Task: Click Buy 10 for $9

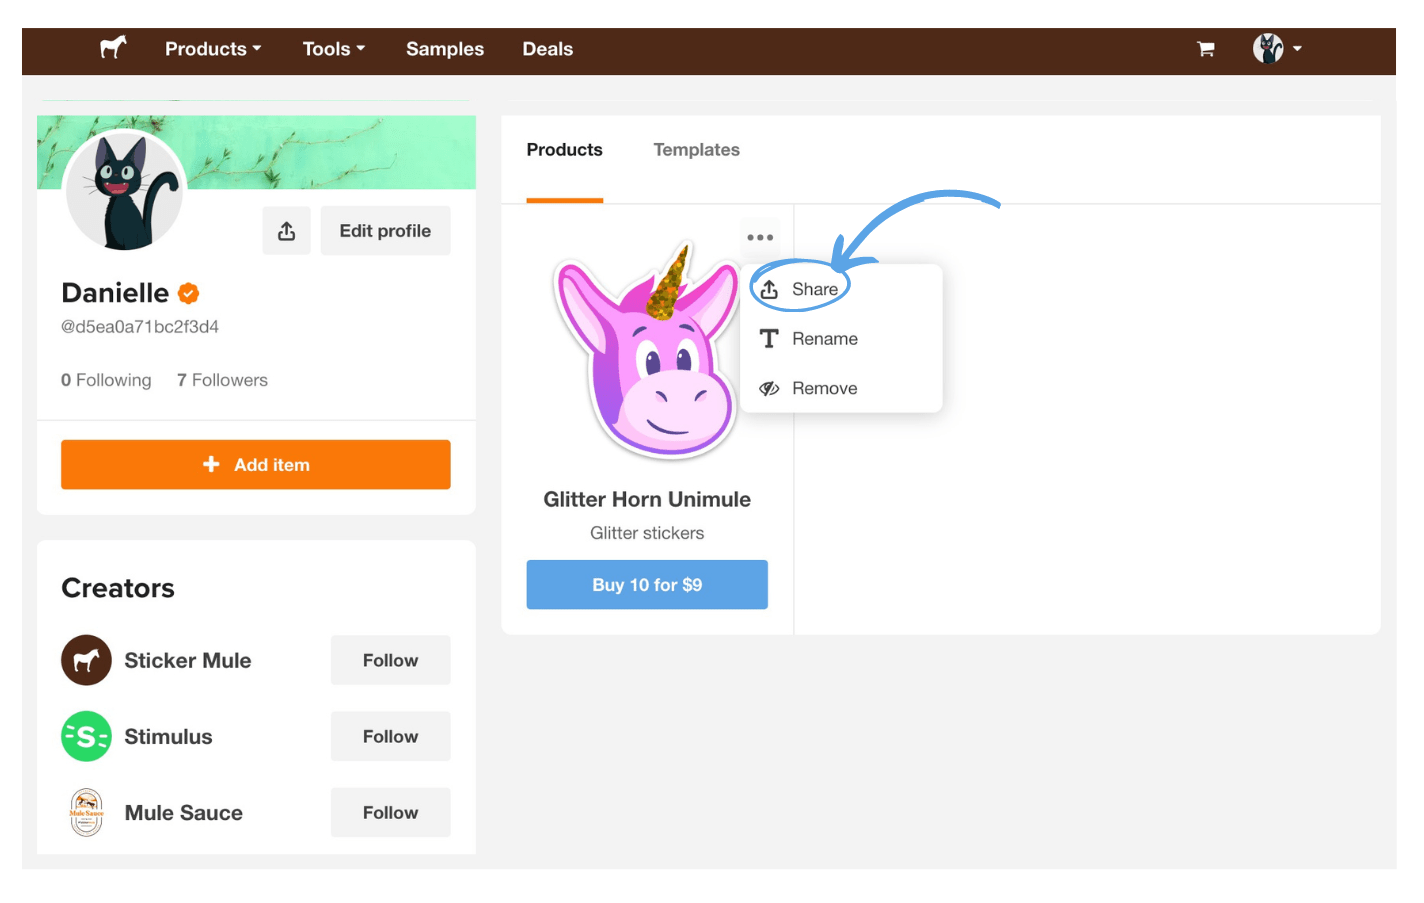Action: [647, 585]
